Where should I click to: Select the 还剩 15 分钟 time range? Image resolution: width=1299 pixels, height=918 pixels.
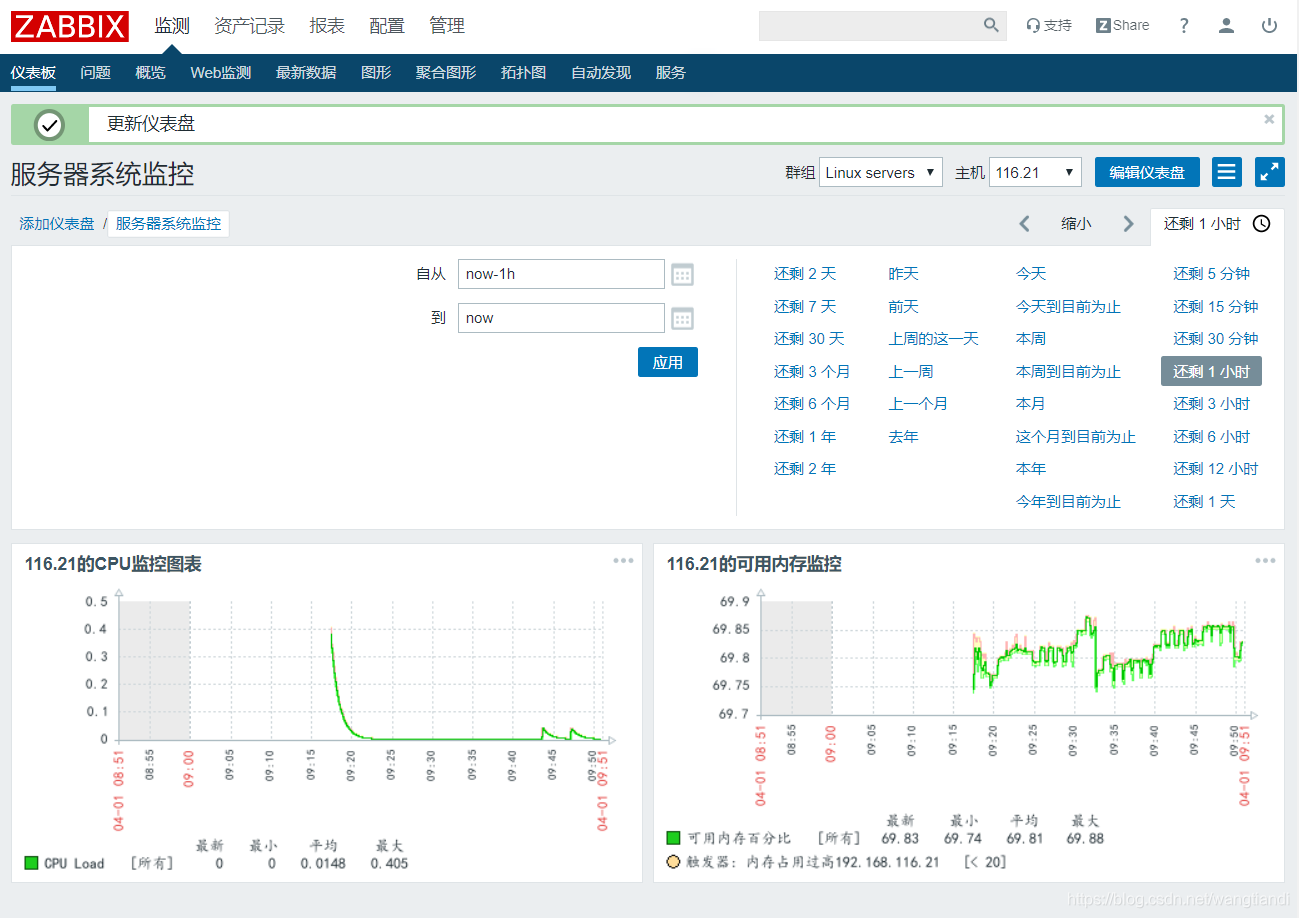click(x=1216, y=306)
